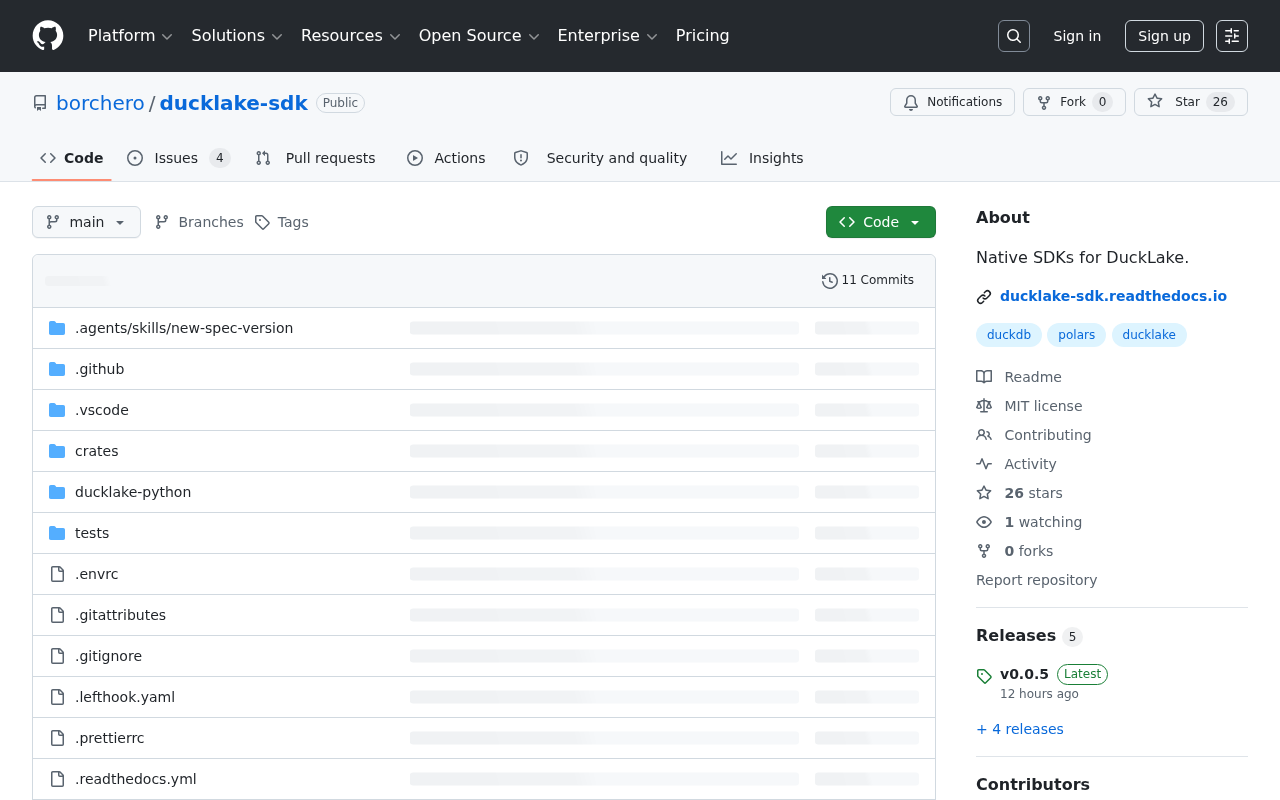1280x800 pixels.
Task: Open the ducklake-python folder
Action: pyautogui.click(x=133, y=492)
